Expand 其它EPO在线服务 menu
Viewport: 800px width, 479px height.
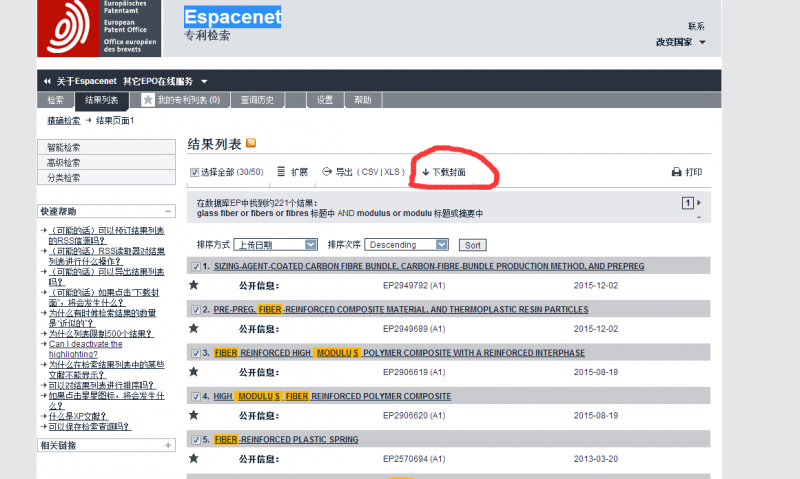[x=165, y=81]
